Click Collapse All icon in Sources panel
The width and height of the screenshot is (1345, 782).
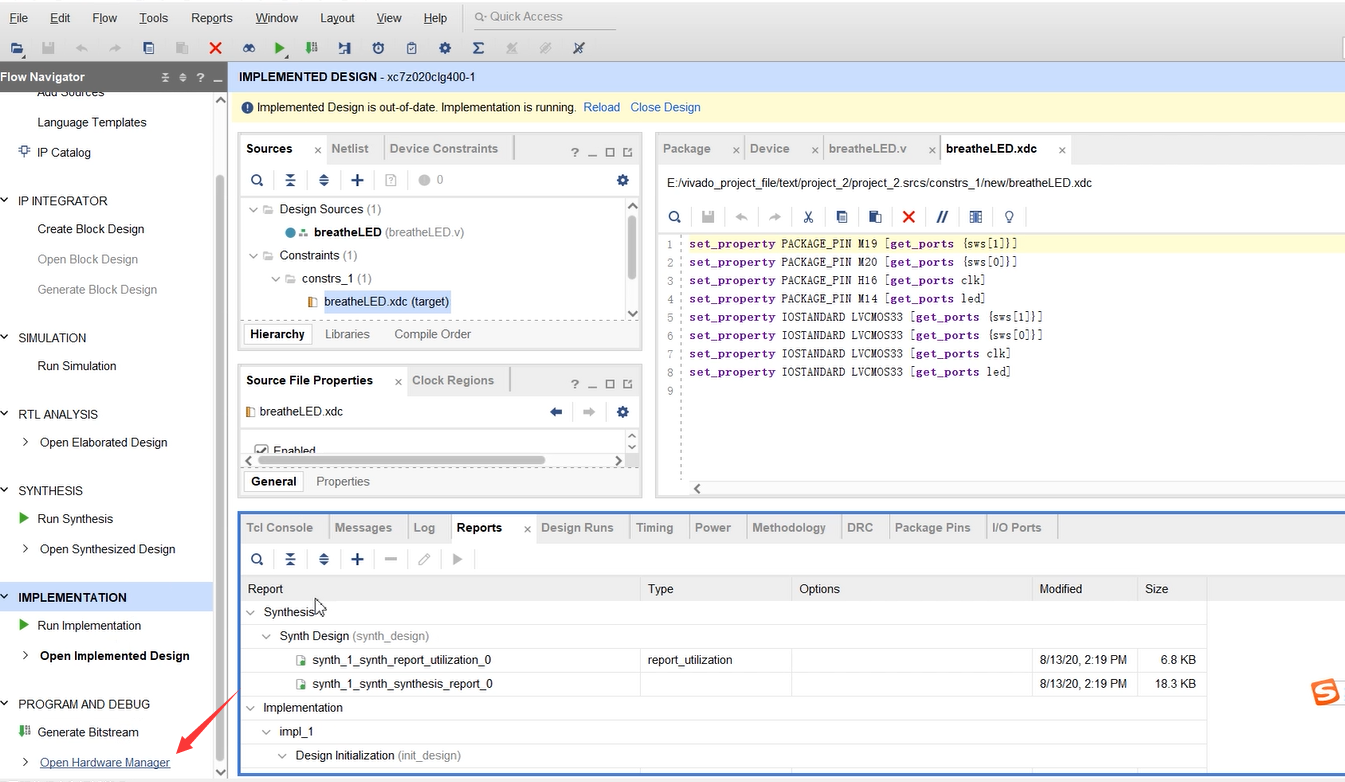click(290, 180)
